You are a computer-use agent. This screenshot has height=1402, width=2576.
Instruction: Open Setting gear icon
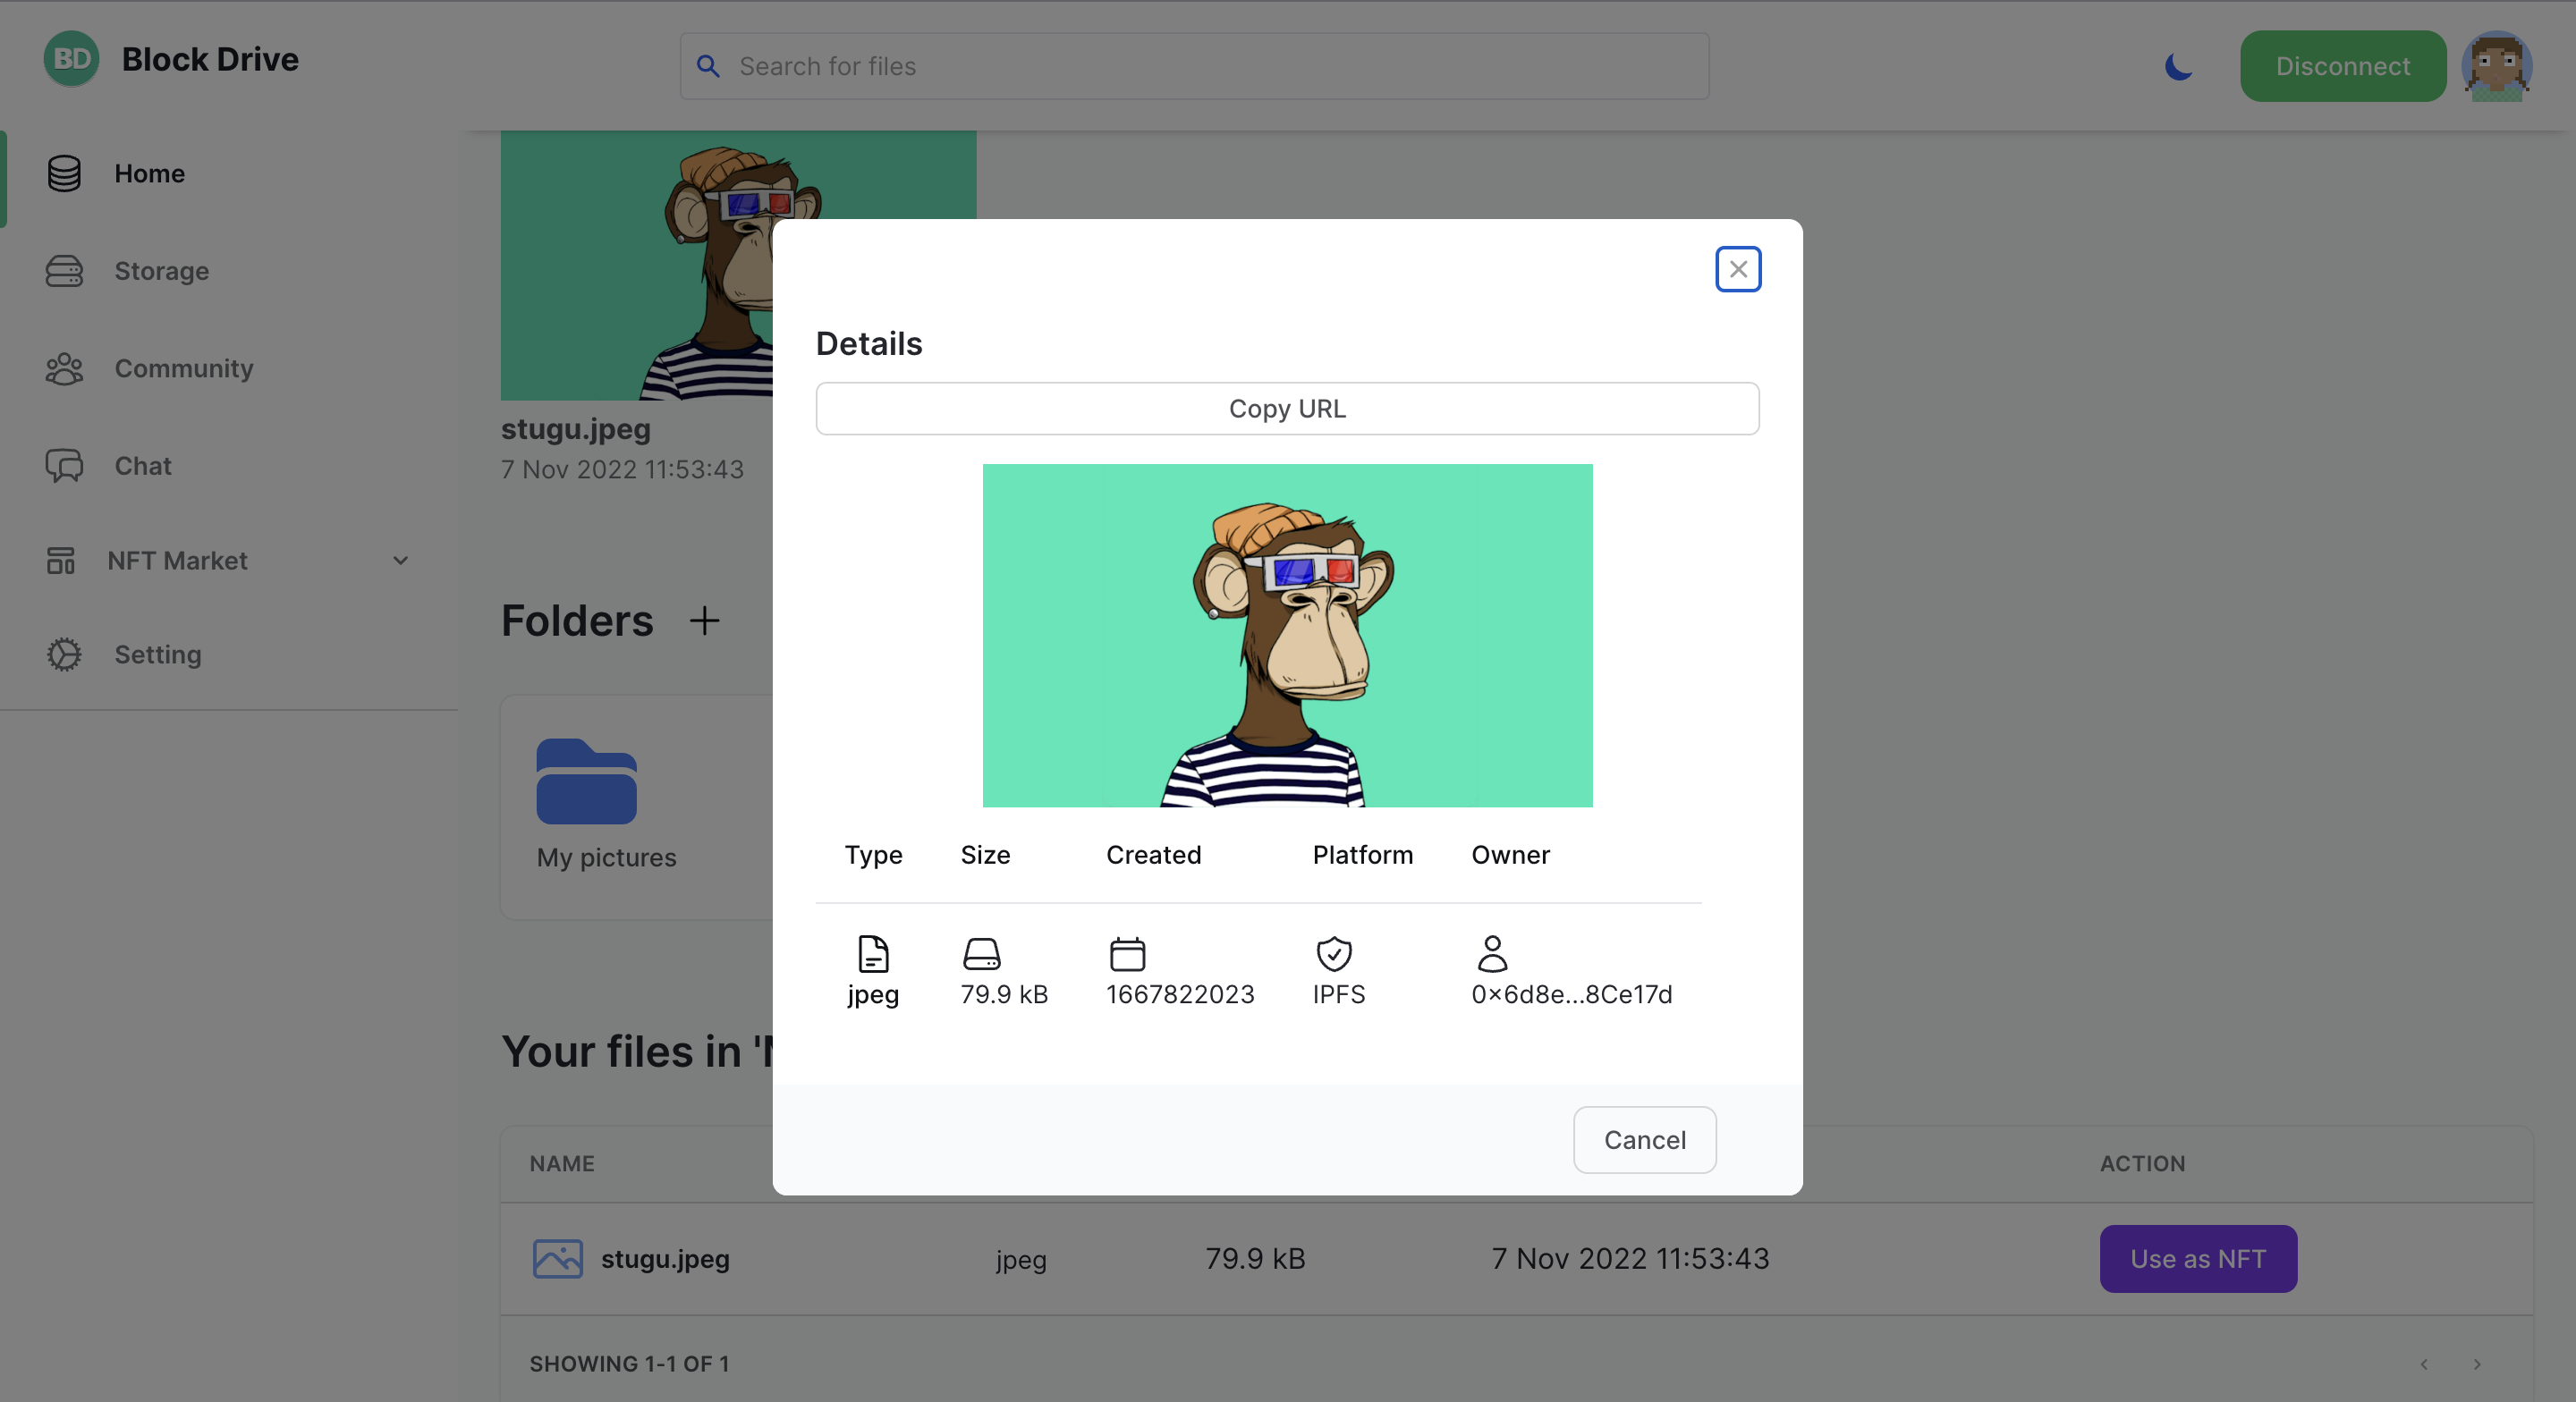(64, 655)
